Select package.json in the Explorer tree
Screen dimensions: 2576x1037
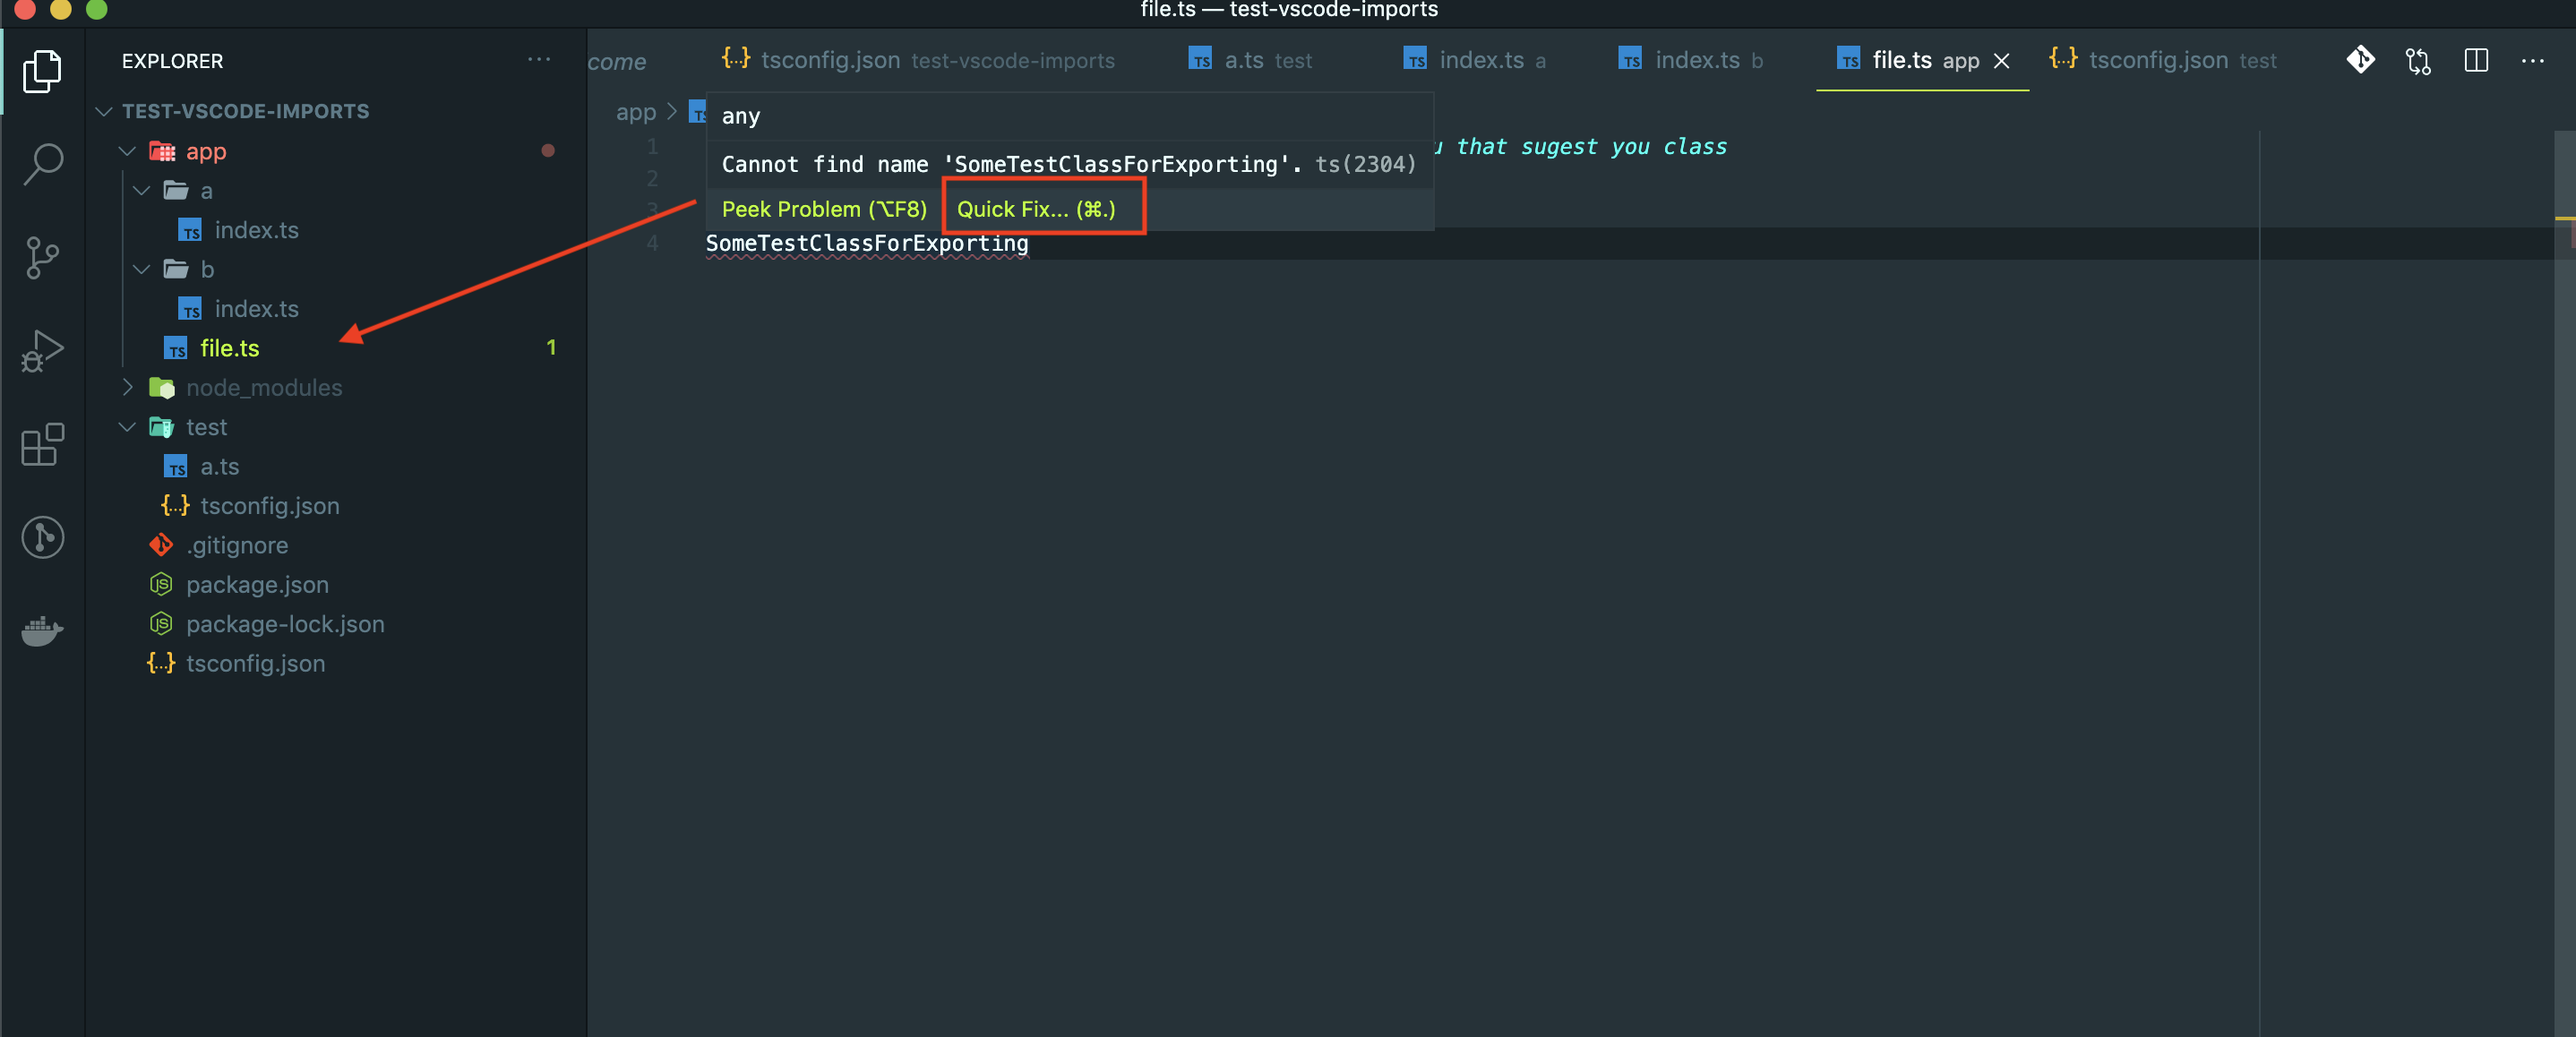tap(258, 584)
